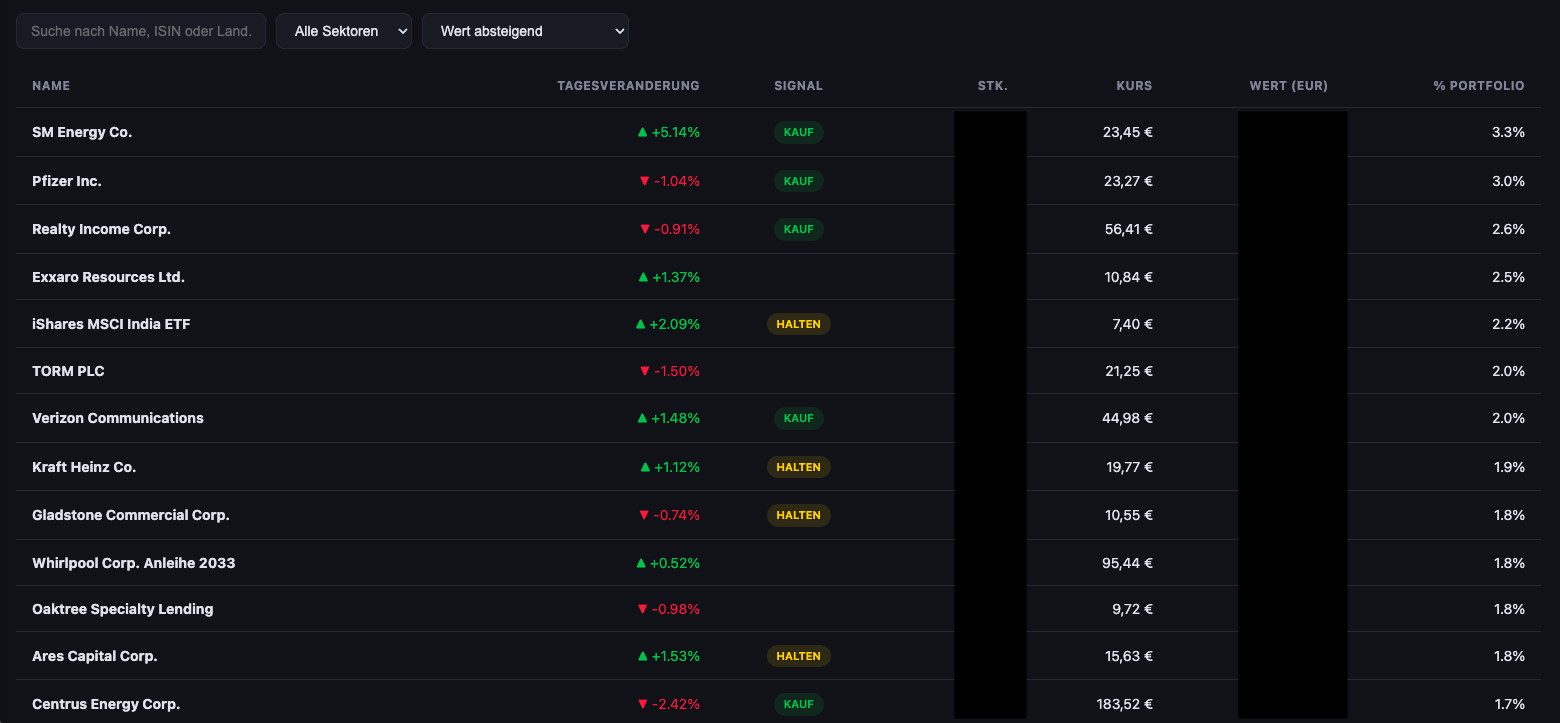The height and width of the screenshot is (723, 1560).
Task: Click the 23,45 € price
Action: 1128,132
